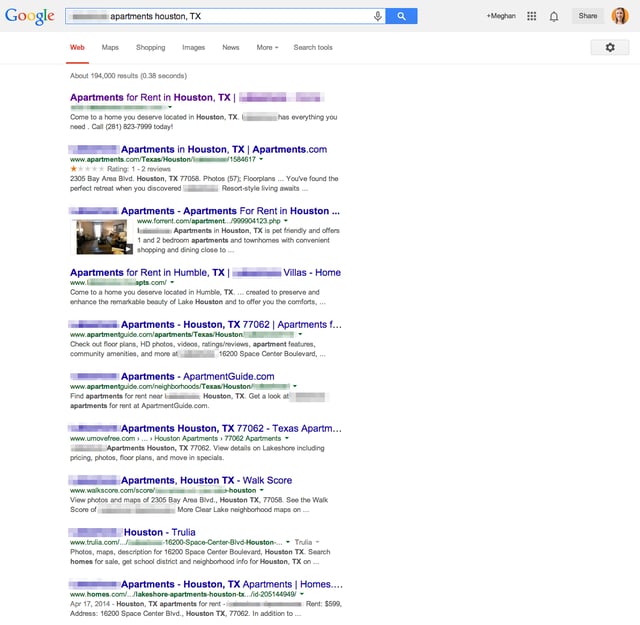This screenshot has width=640, height=625.
Task: Click the blue search magnifier button
Action: pos(401,16)
